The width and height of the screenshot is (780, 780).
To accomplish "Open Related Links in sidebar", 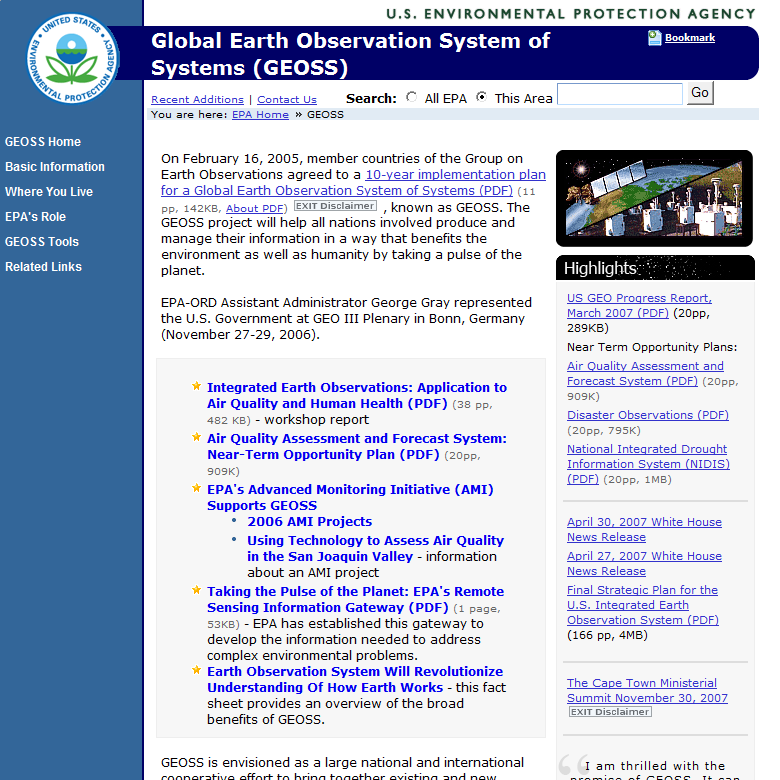I will [43, 267].
